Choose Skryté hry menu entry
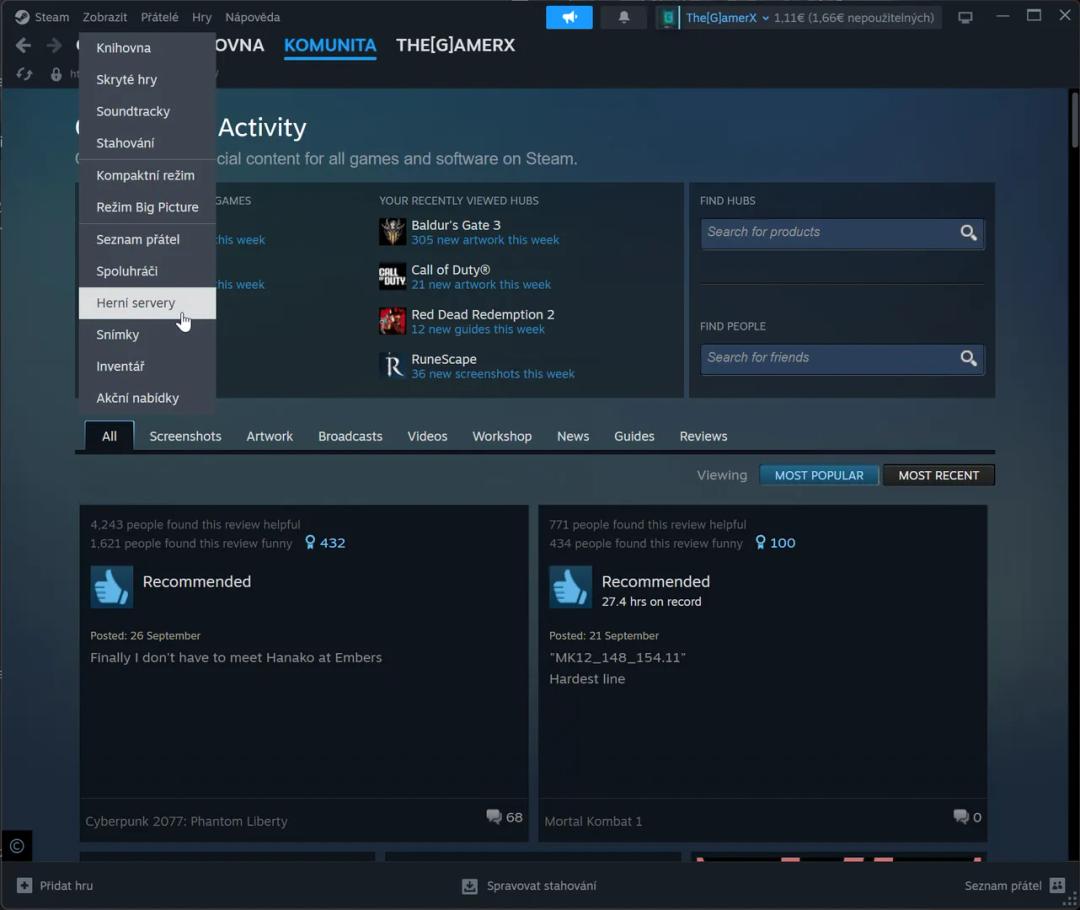This screenshot has width=1080, height=910. pyautogui.click(x=147, y=80)
